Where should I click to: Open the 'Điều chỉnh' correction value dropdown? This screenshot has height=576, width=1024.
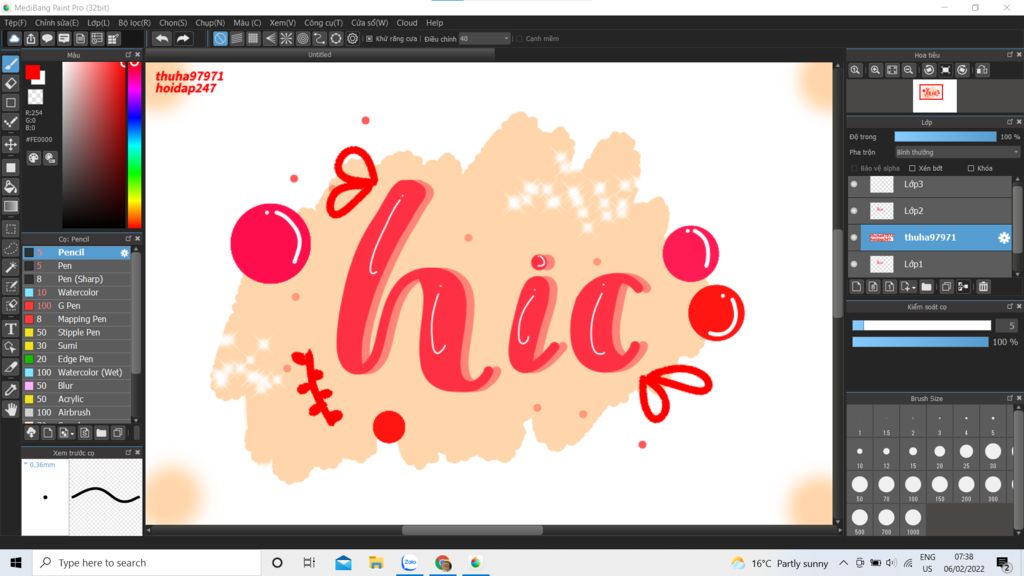(x=484, y=39)
